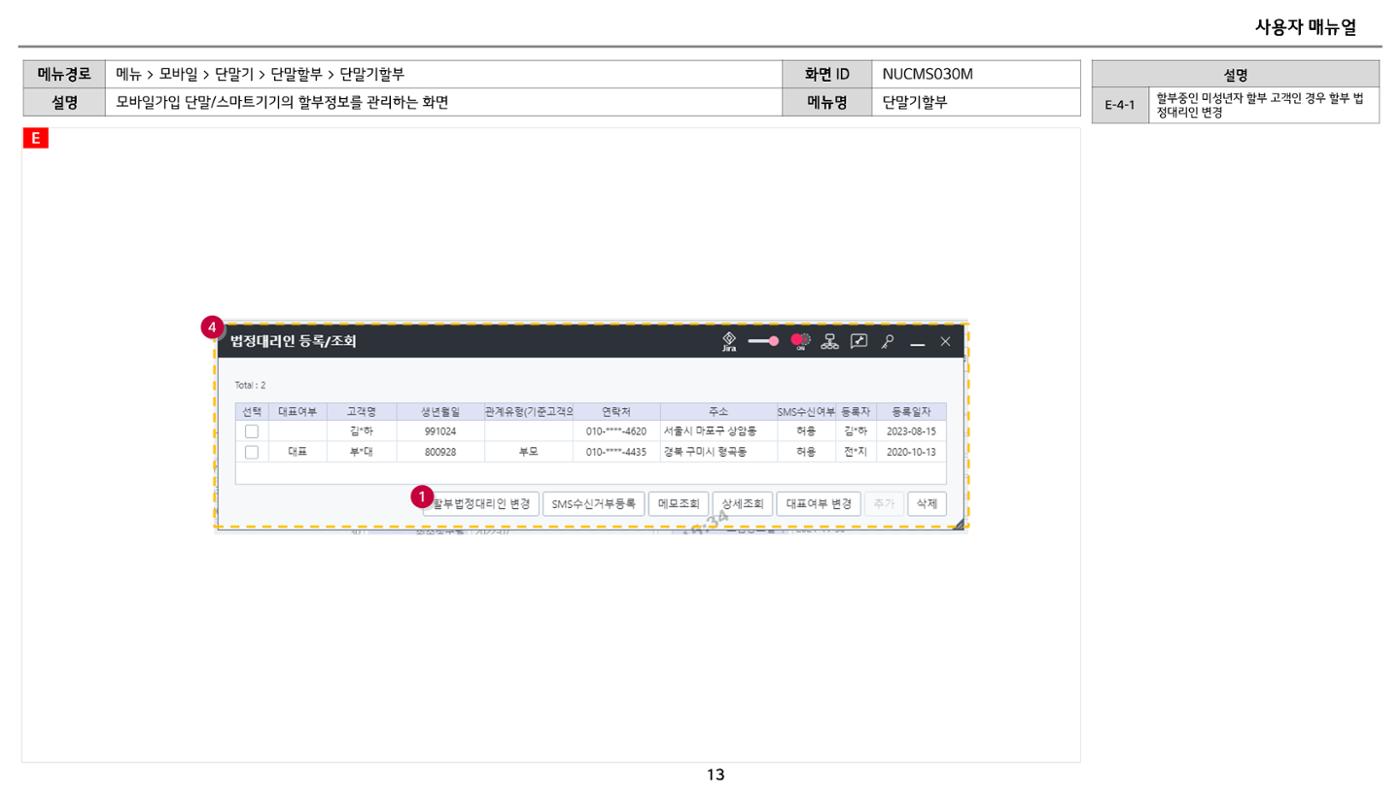Click the key icon in the title bar
Screen dimensions: 1400x788
[x=887, y=341]
